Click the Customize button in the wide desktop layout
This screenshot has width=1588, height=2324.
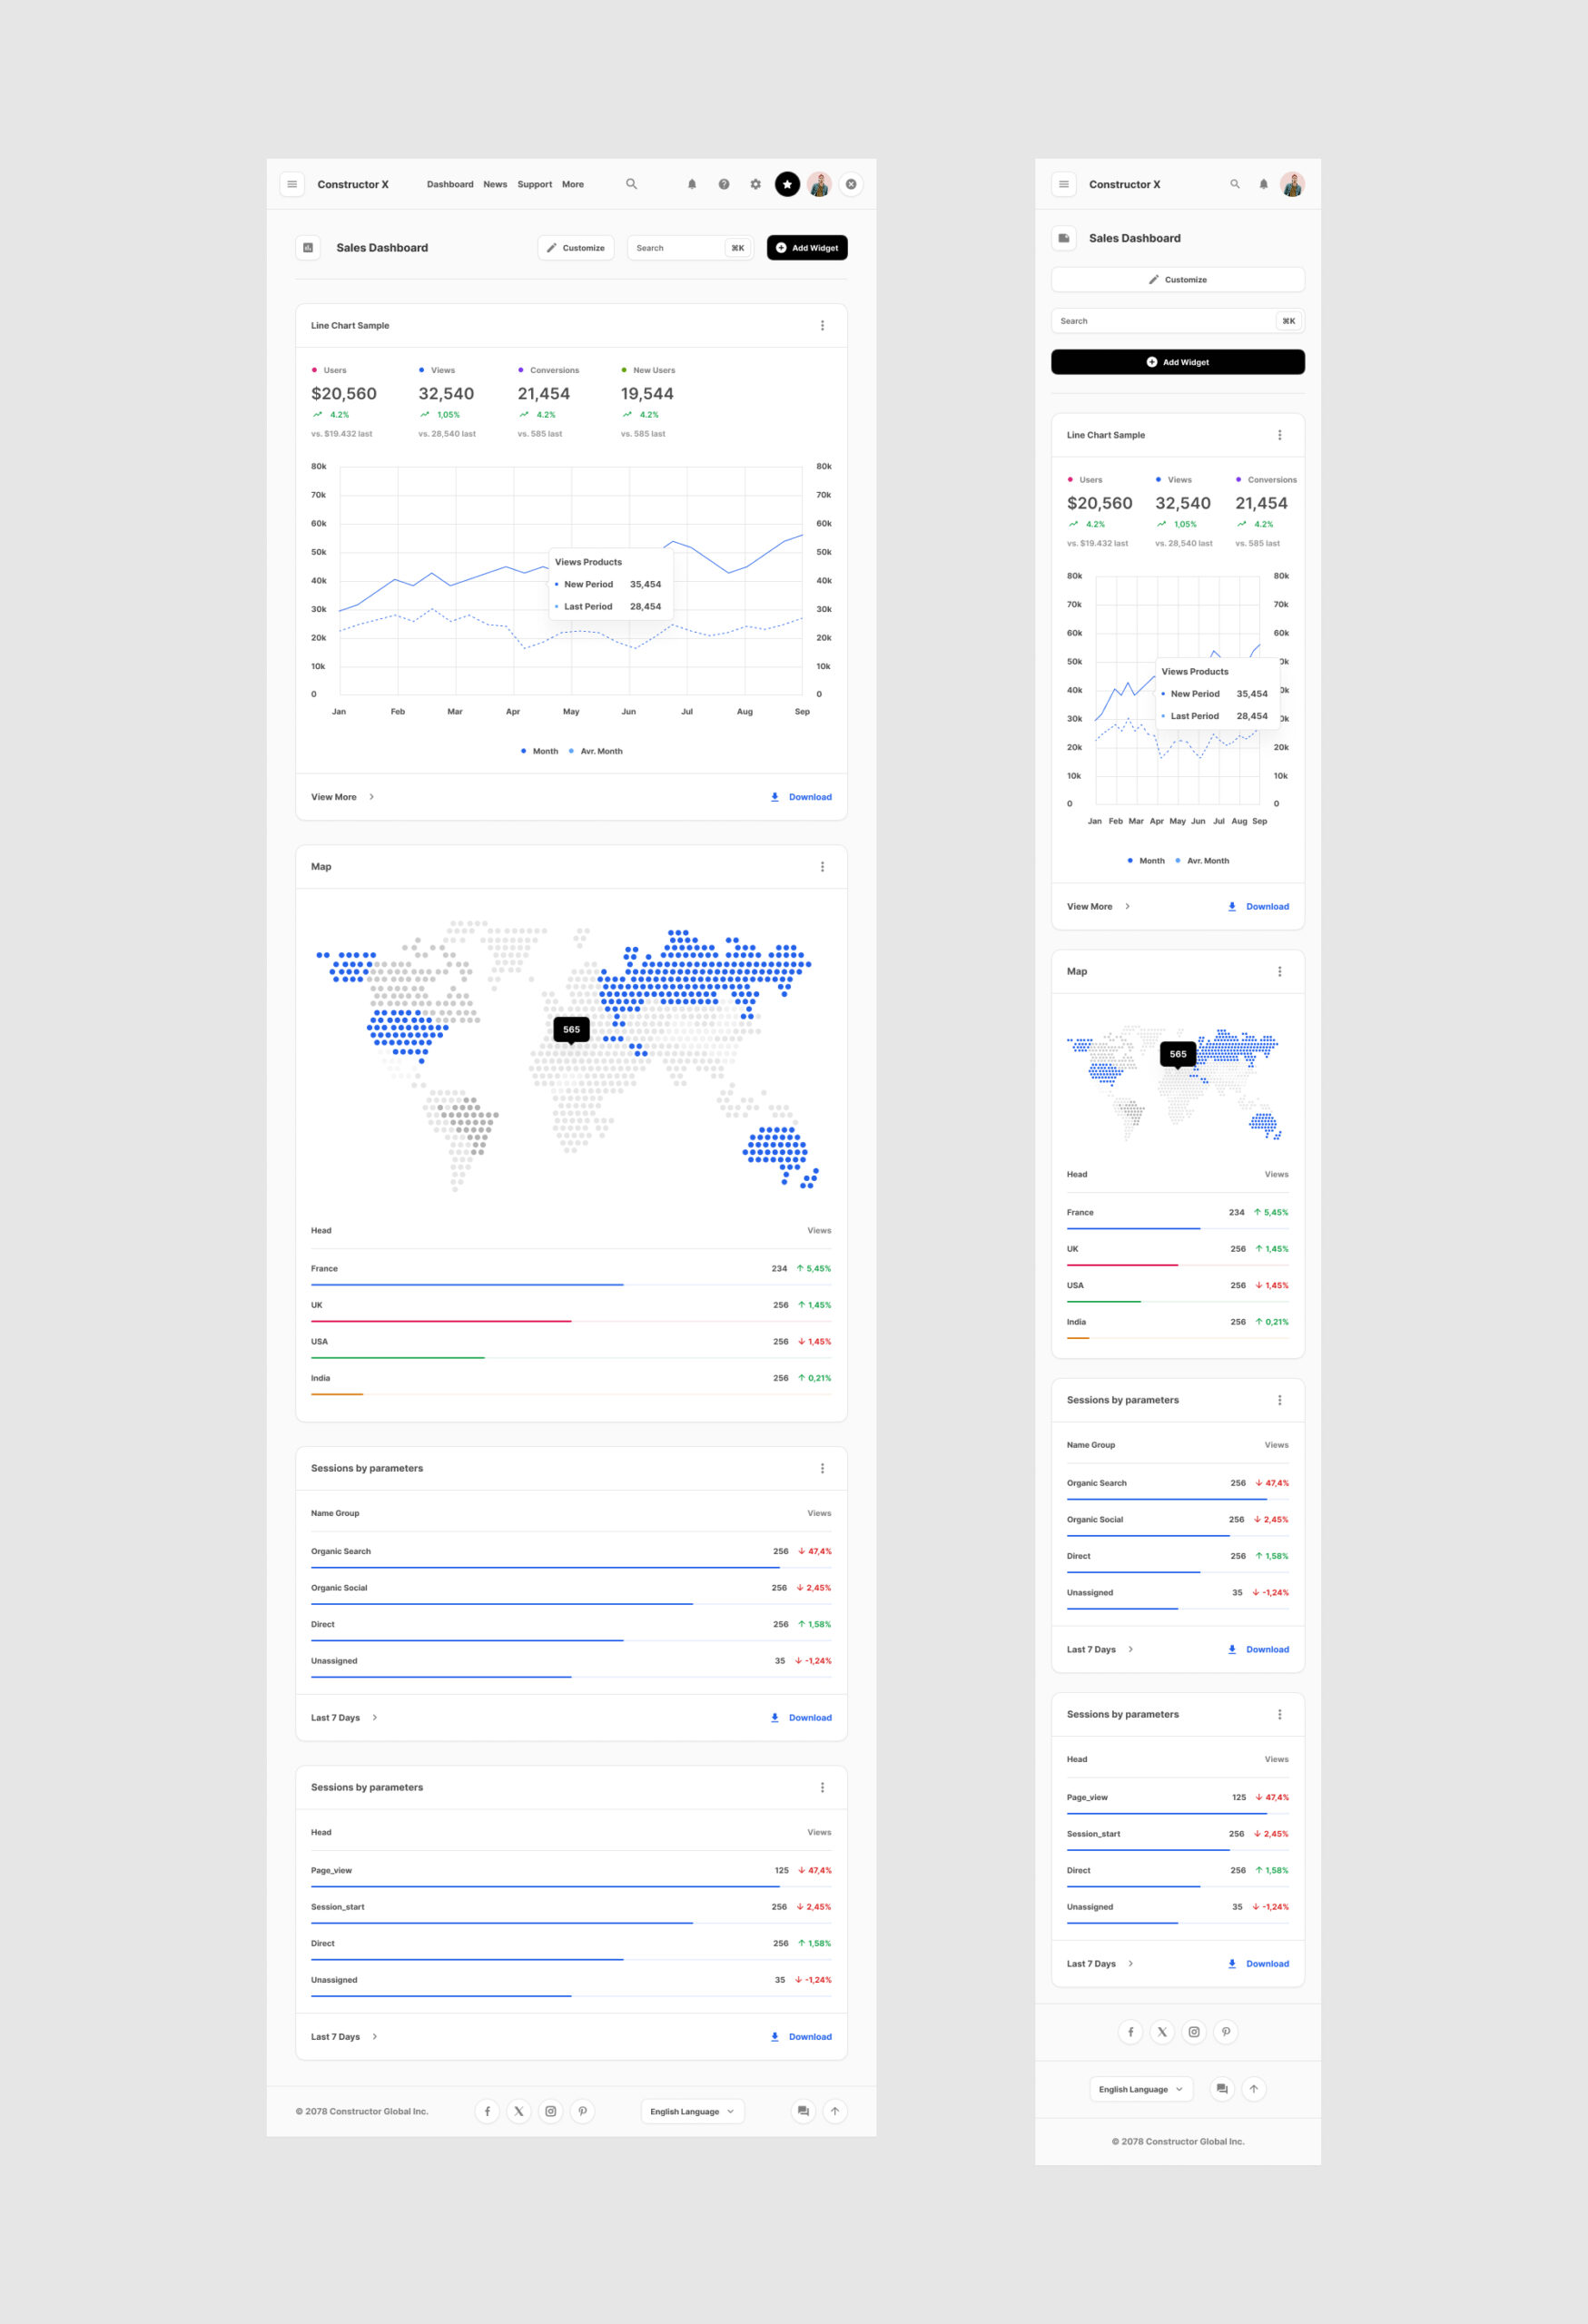(576, 248)
